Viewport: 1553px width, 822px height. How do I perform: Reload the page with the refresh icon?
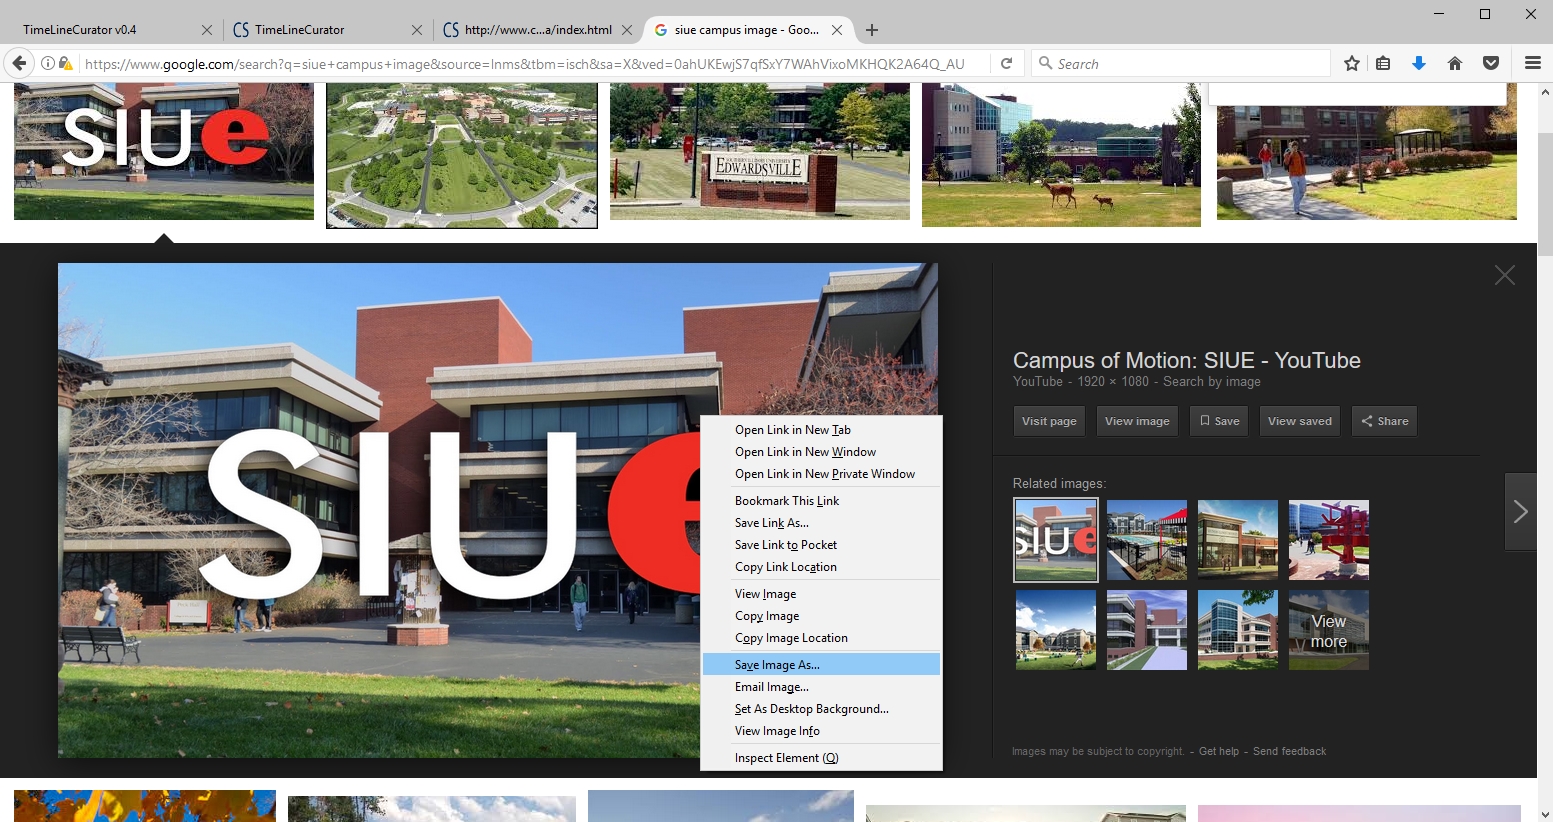(1007, 63)
